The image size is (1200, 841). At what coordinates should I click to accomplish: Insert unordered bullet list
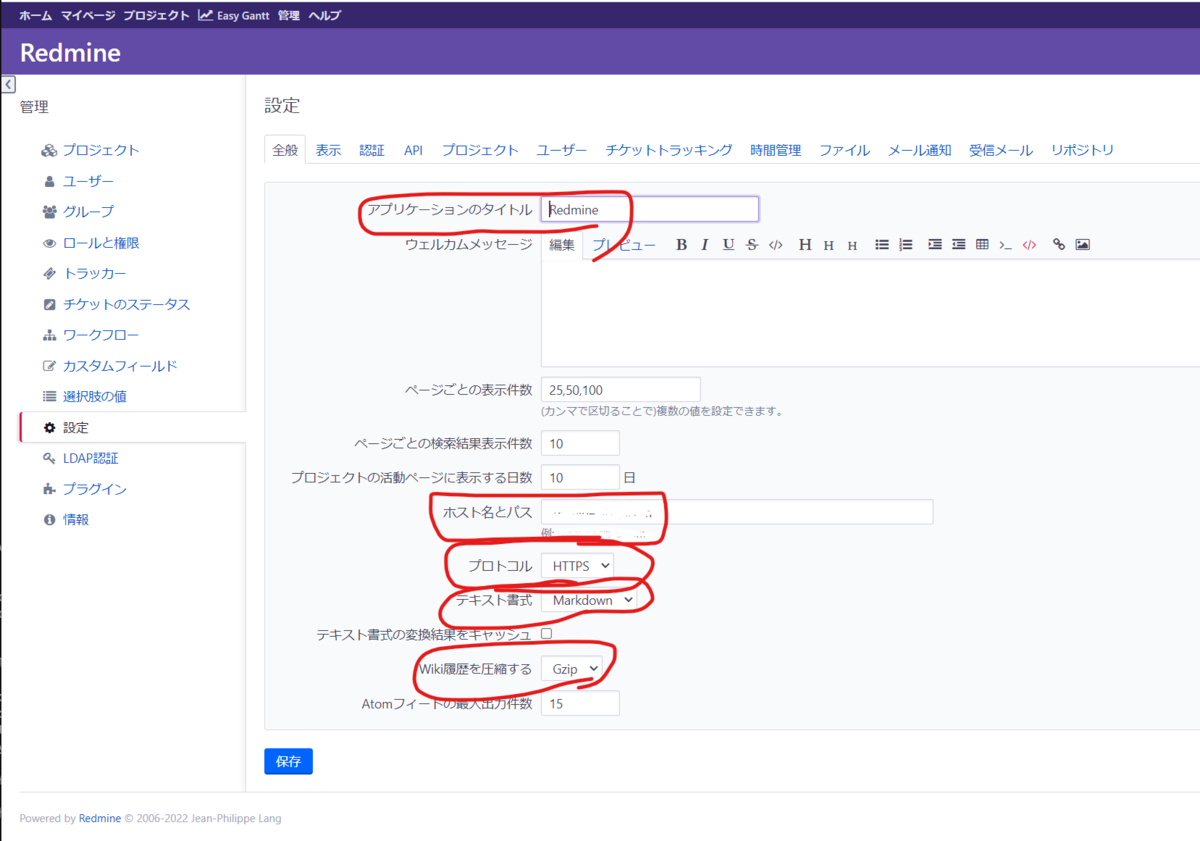click(x=882, y=245)
